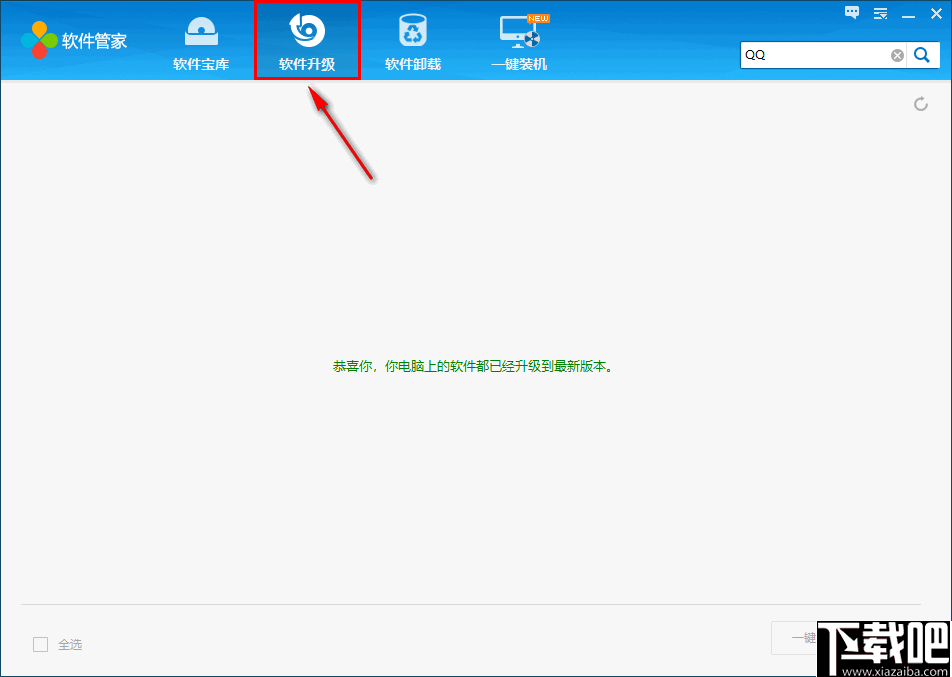This screenshot has height=677, width=952.
Task: Open the feedback speech-bubble icon
Action: 851,13
